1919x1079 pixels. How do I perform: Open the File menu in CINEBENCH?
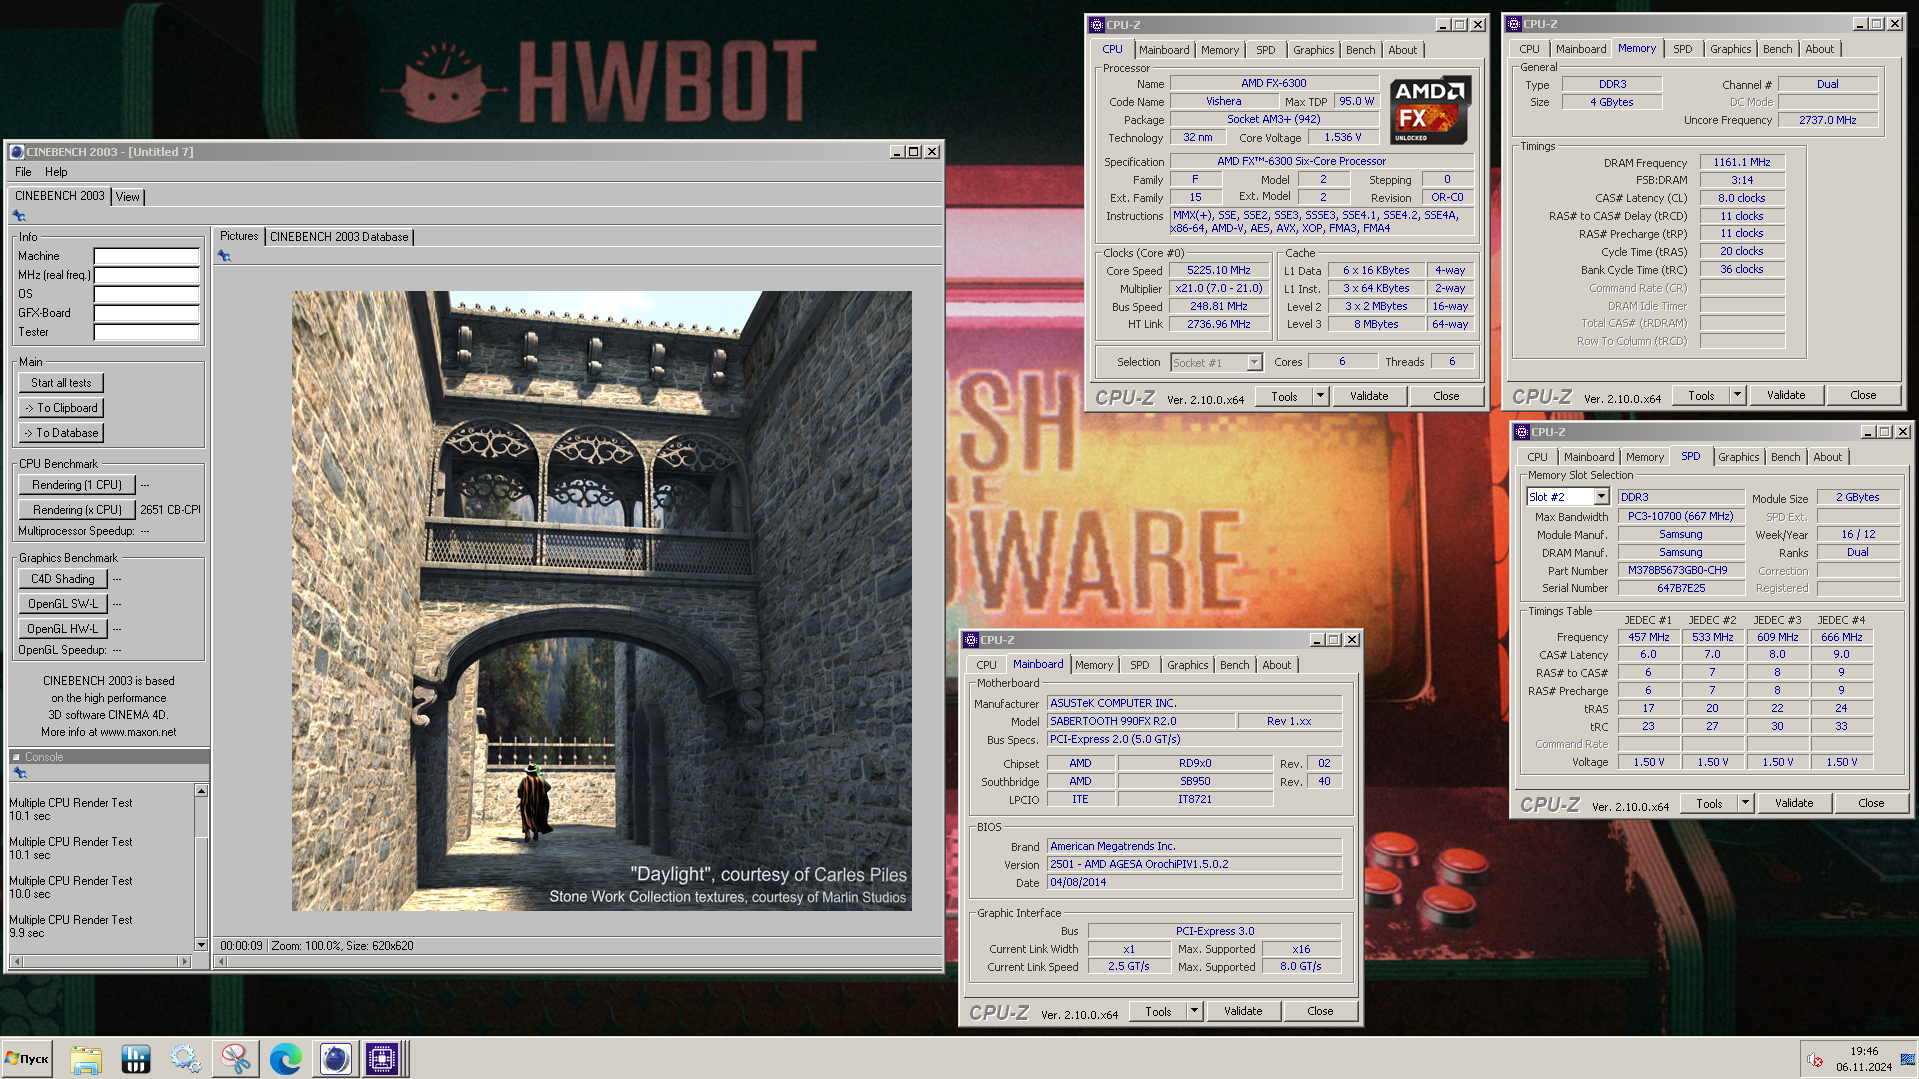pyautogui.click(x=23, y=172)
